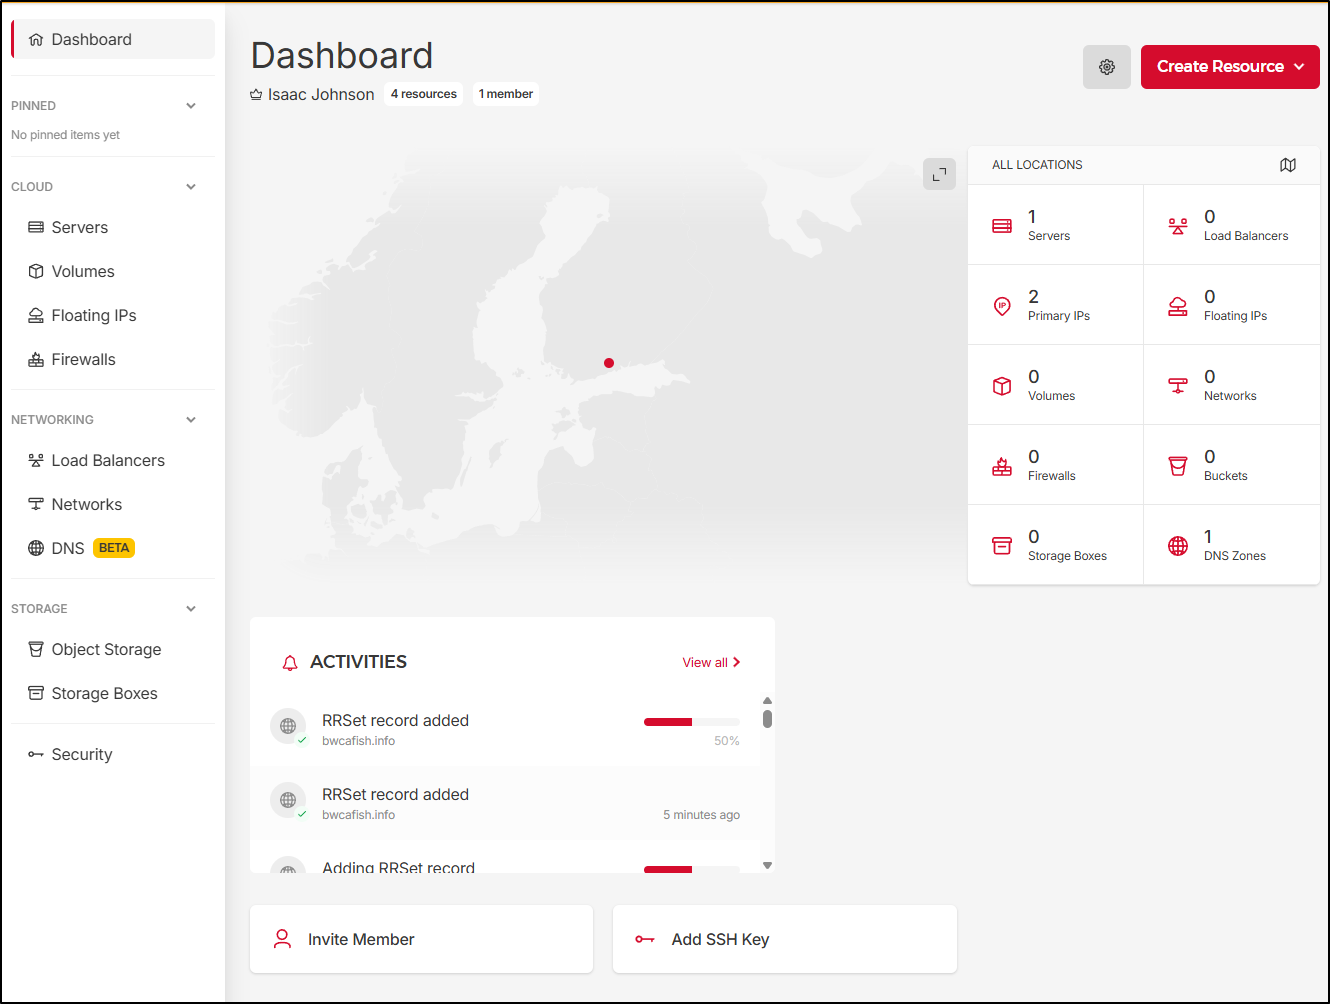Click the Add SSH Key button

point(784,939)
